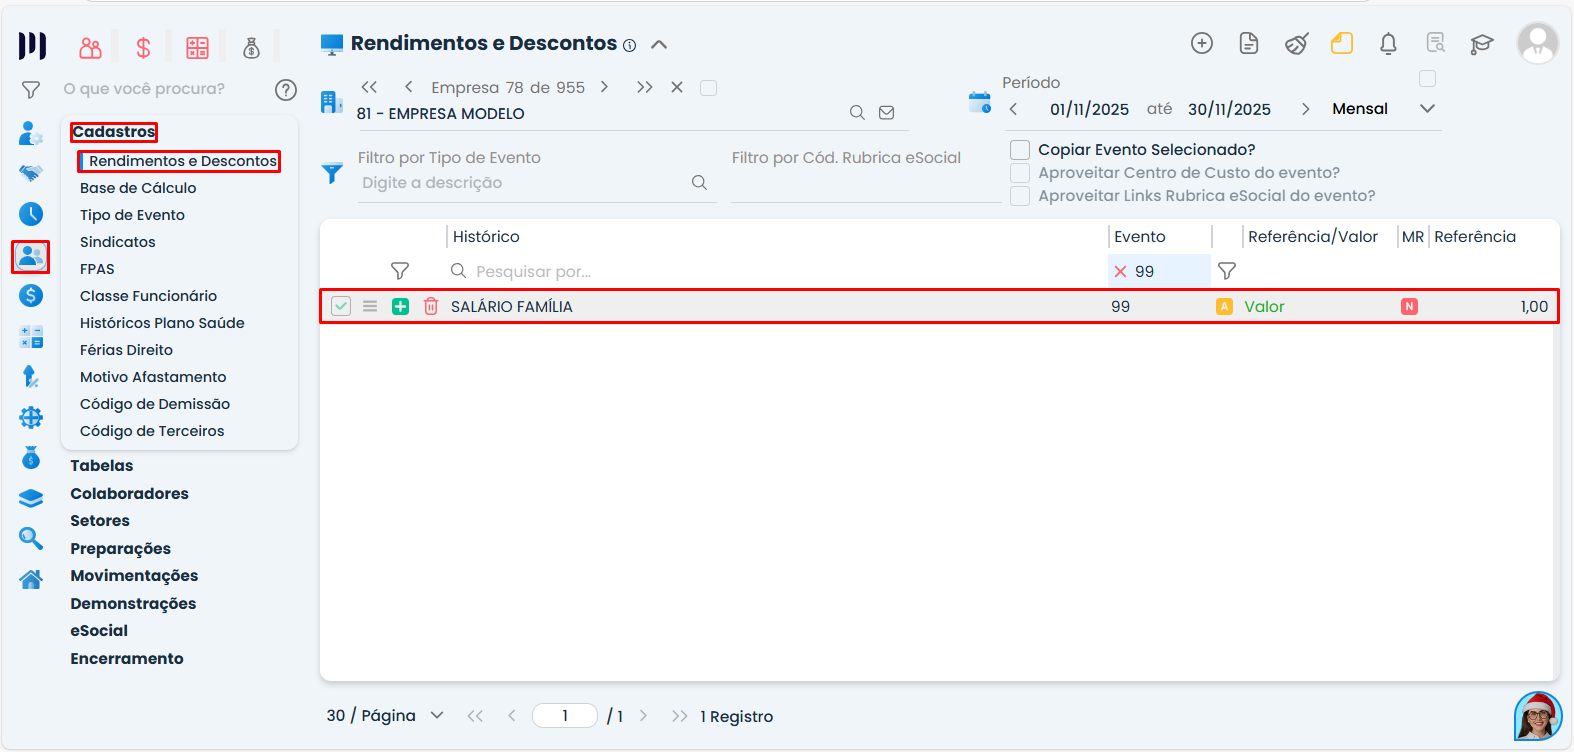Jump to last company double arrow
Screen dimensions: 1574x752
pyautogui.click(x=644, y=87)
